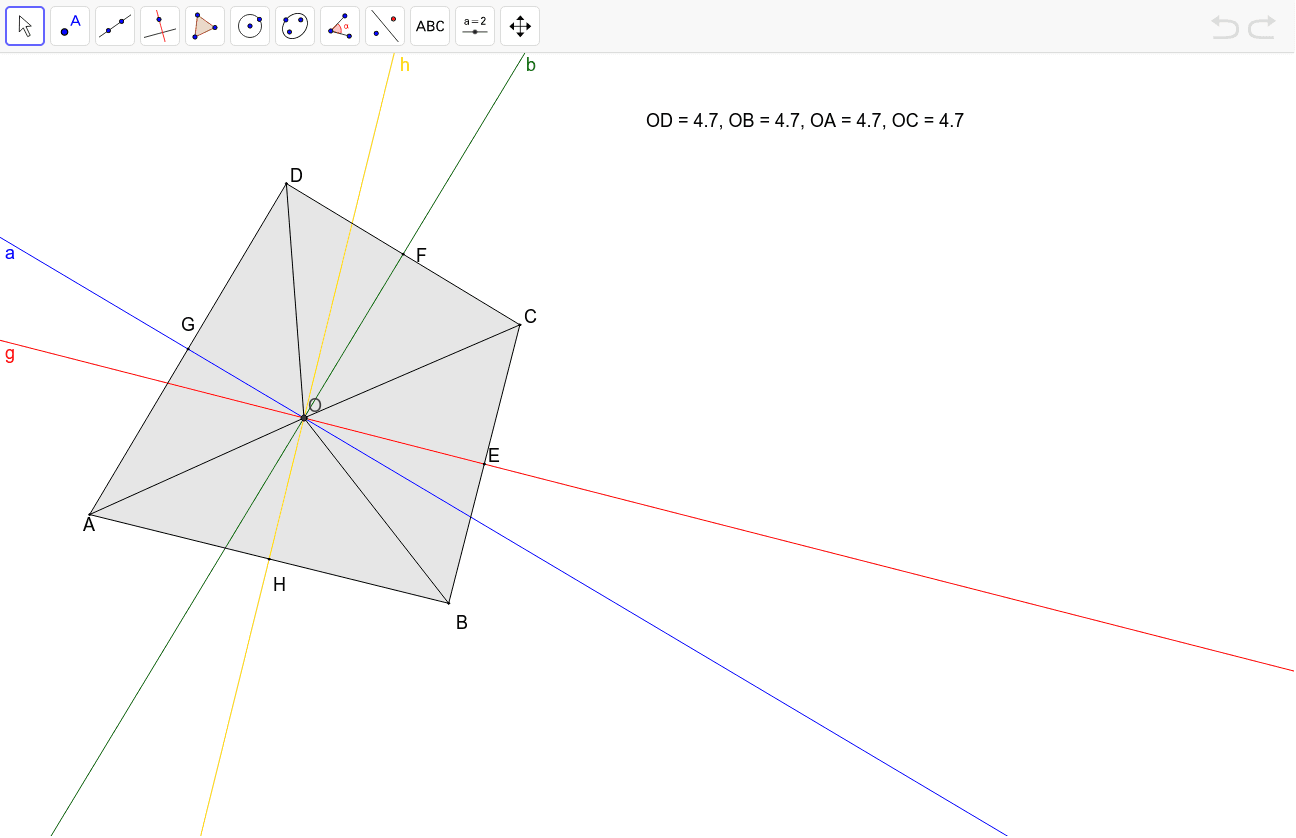Choose the Reflect about Line tool
Viewport: 1296px width, 838px height.
(385, 26)
